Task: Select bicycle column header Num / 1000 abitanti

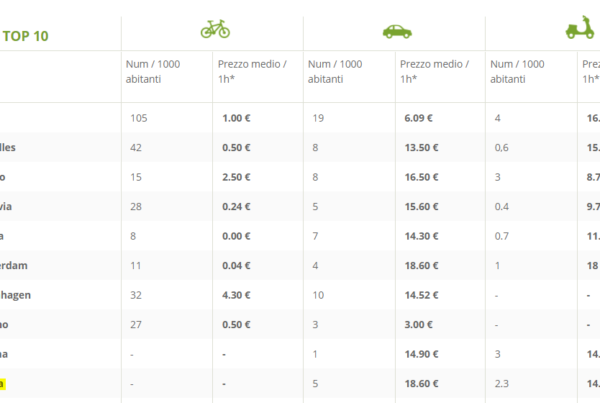Action: point(150,71)
